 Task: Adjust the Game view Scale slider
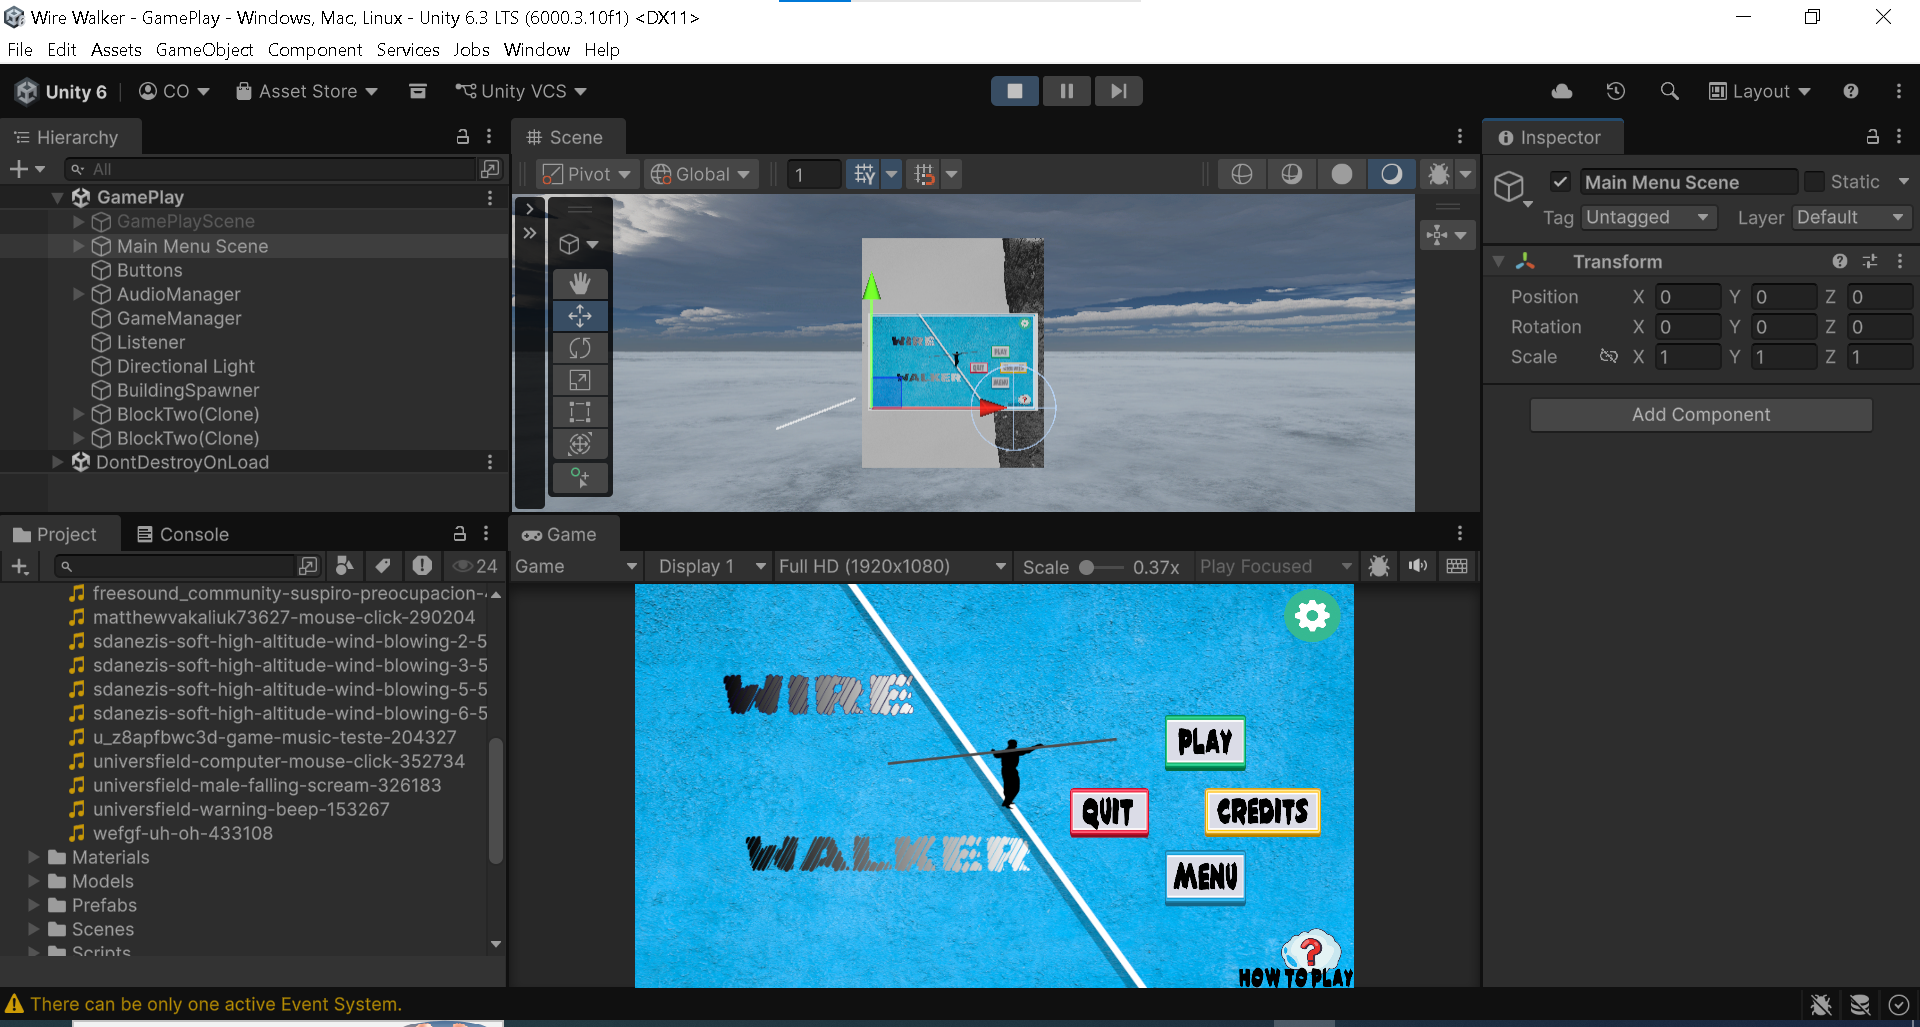(x=1100, y=567)
